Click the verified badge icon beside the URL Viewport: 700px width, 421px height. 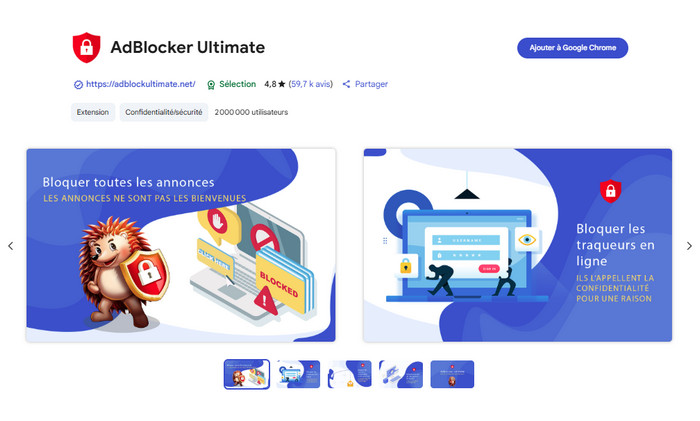78,84
